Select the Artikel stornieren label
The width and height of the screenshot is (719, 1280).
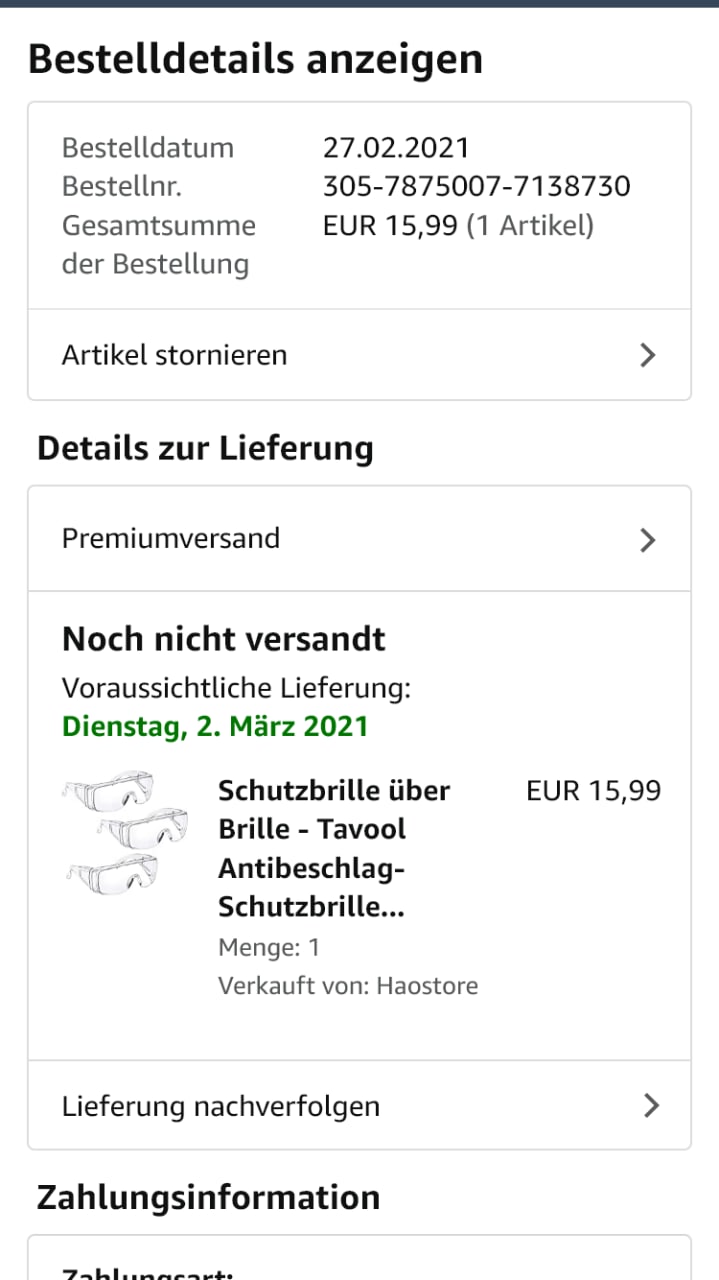tap(174, 355)
